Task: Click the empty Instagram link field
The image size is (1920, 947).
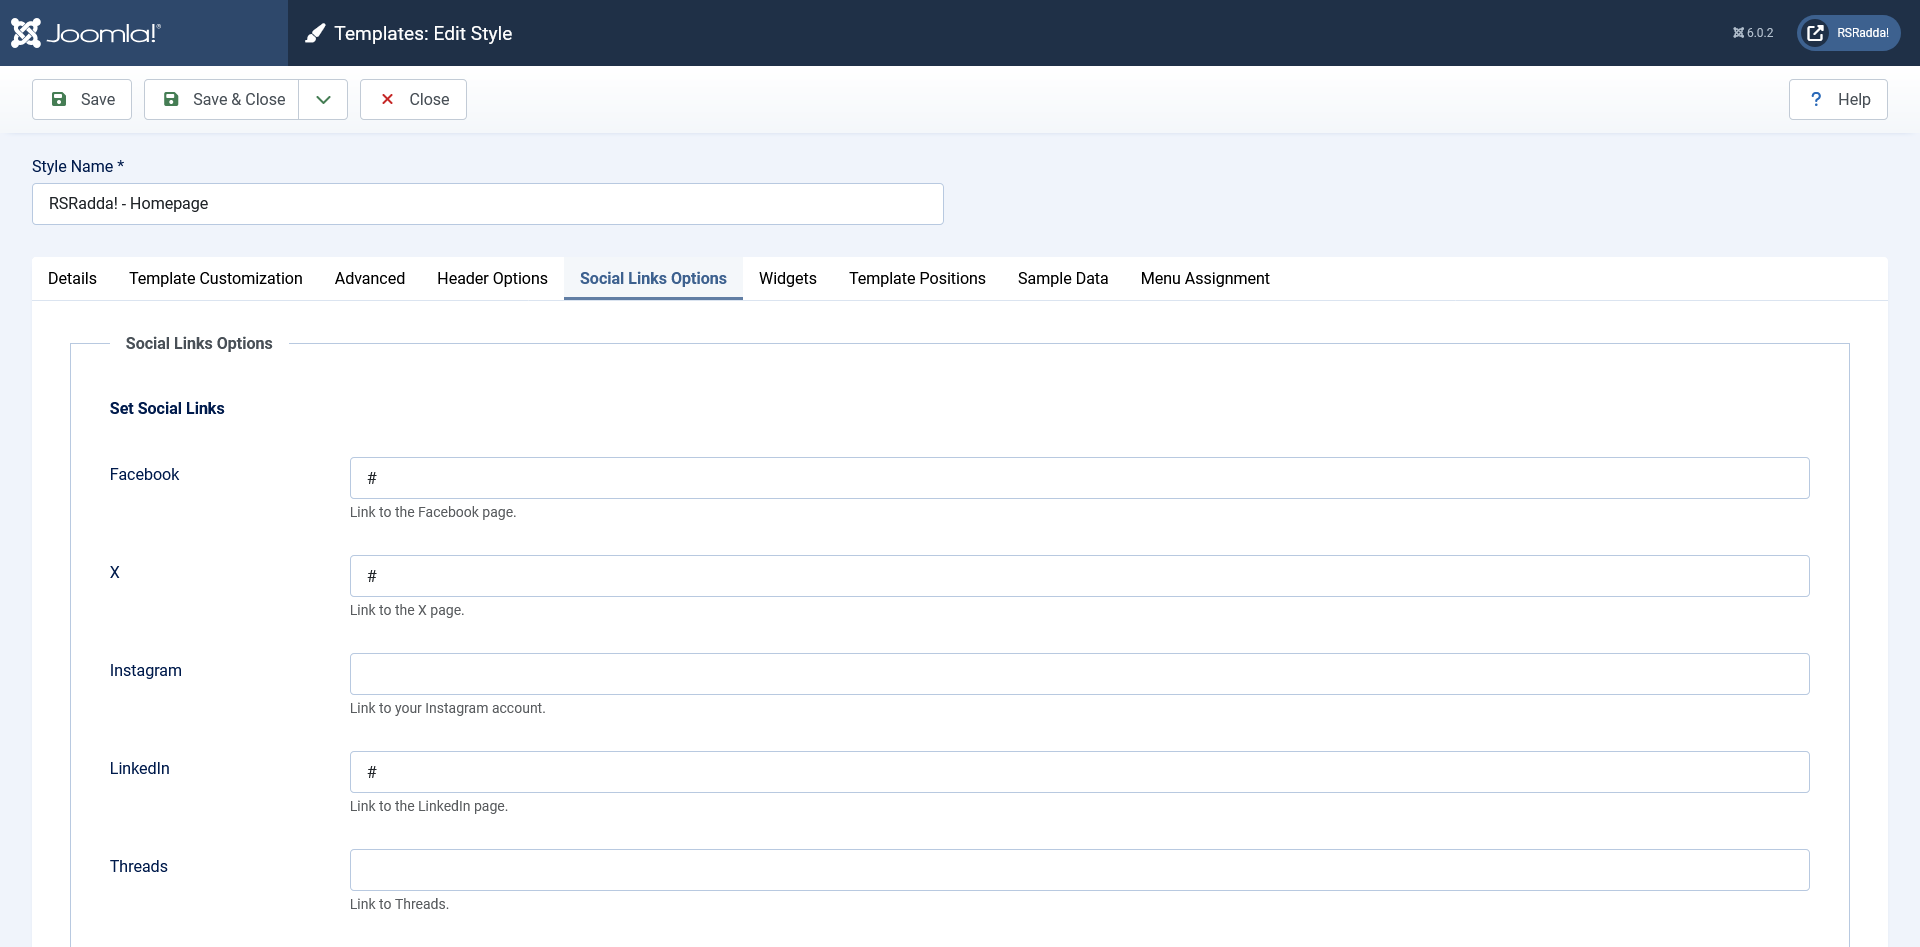Action: click(x=1079, y=674)
